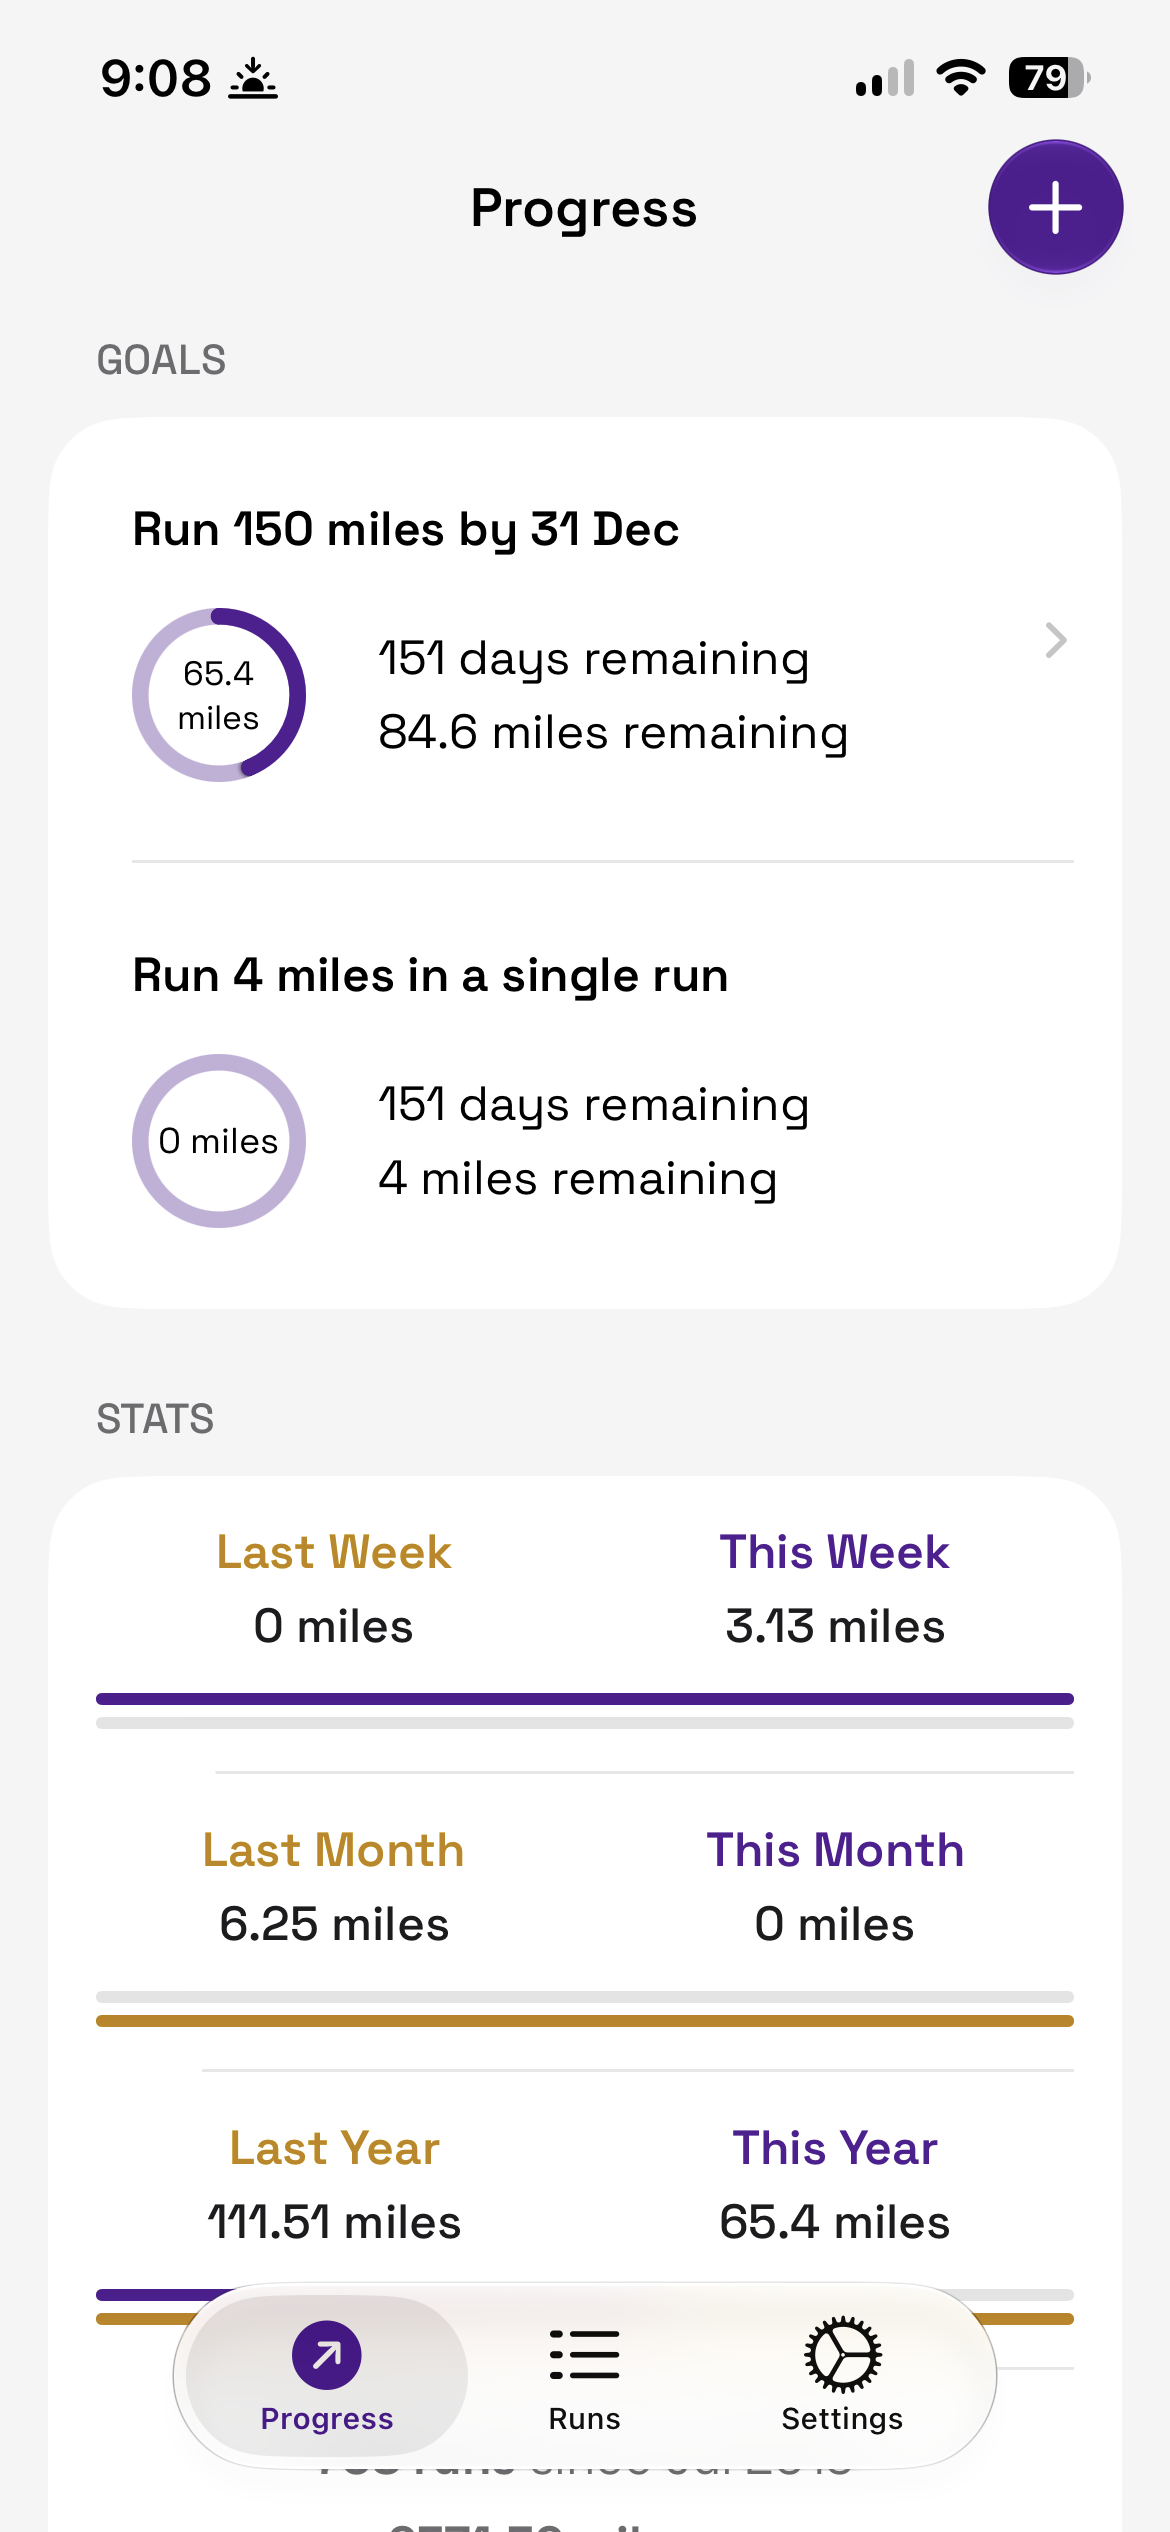Screen dimensions: 1170x2532
Task: Tap the monthly gold comparison bar
Action: (585, 2021)
